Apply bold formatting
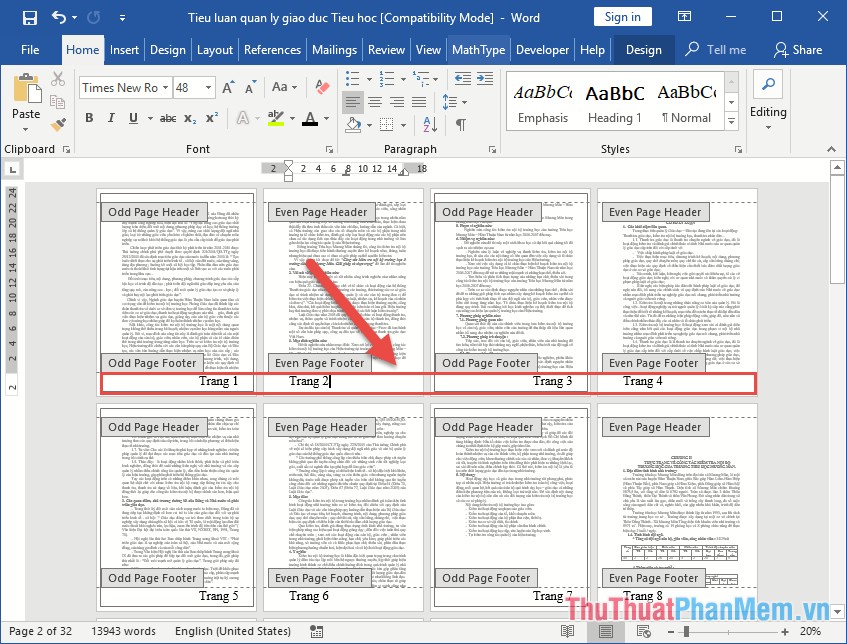This screenshot has height=644, width=847. [90, 117]
